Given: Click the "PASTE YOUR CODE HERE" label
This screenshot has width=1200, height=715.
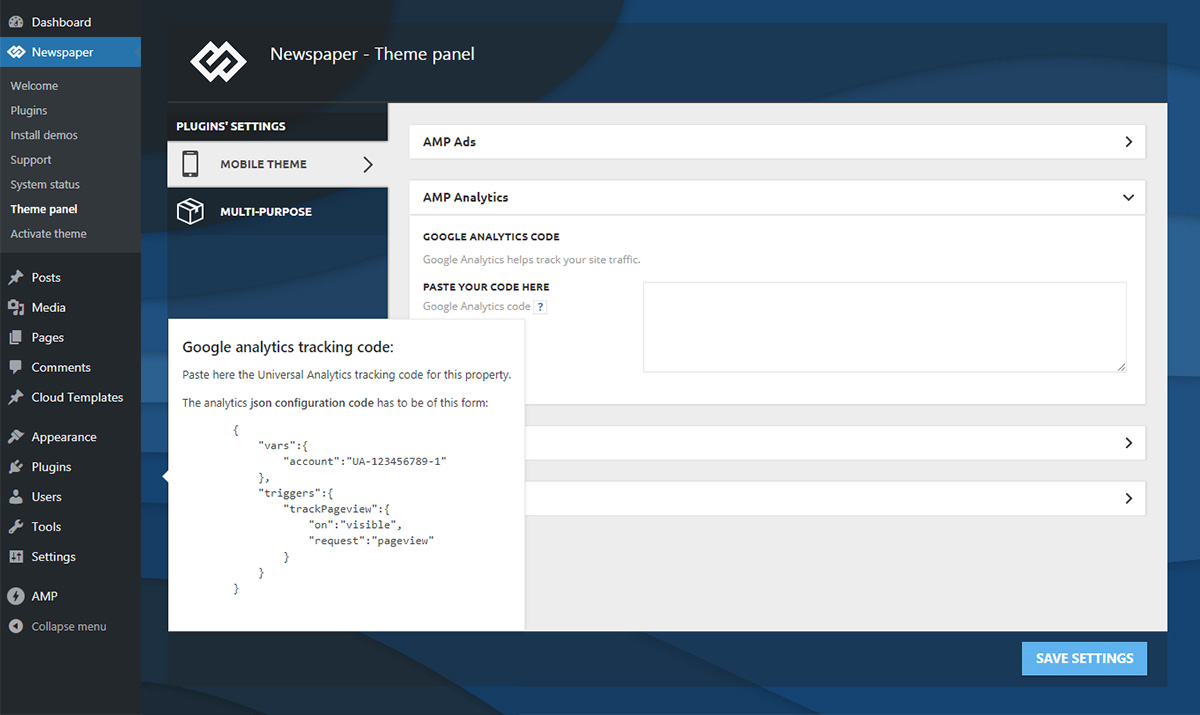Looking at the screenshot, I should pos(486,287).
